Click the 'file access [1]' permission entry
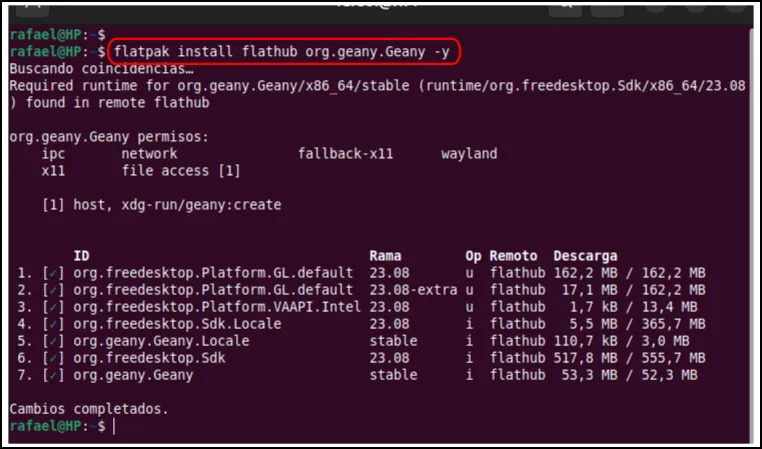 (x=181, y=171)
